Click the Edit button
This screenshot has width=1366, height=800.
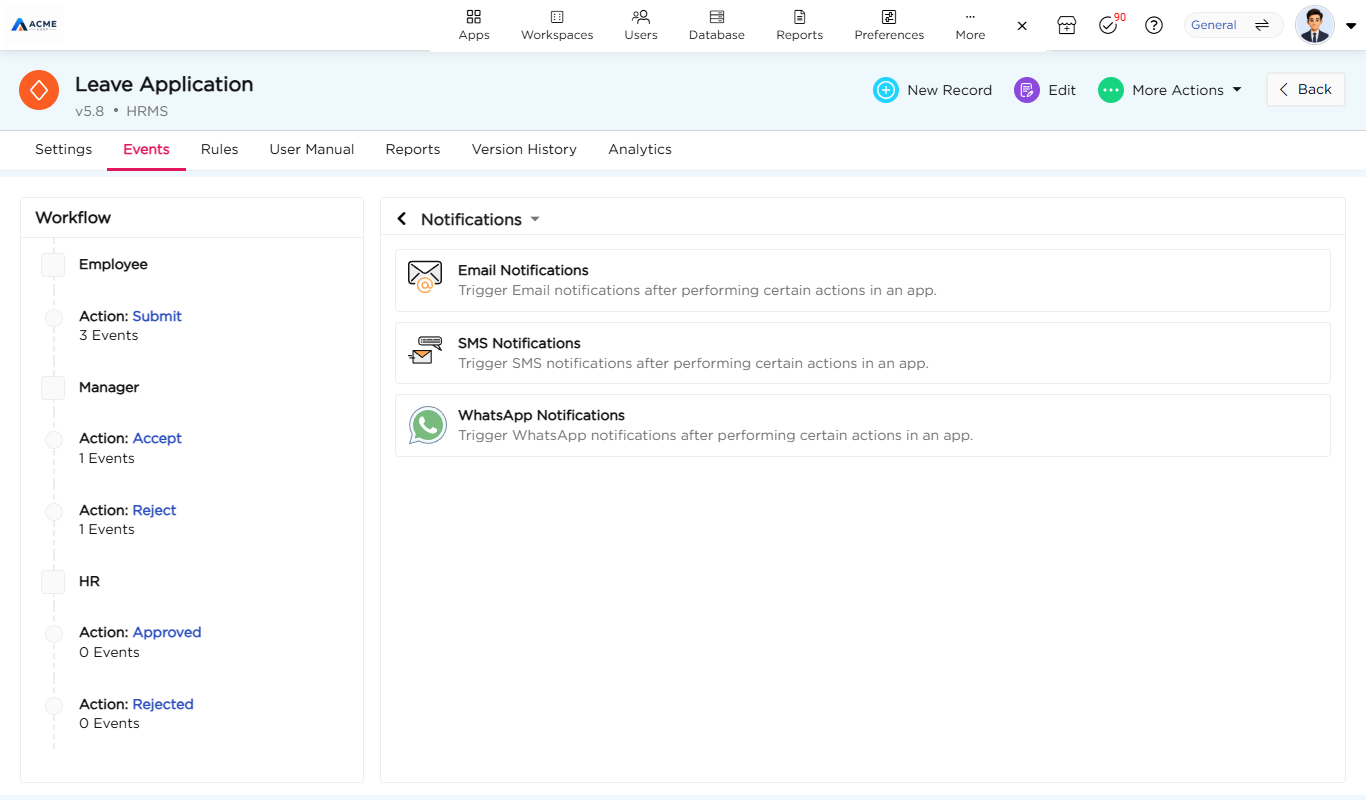coord(1046,90)
